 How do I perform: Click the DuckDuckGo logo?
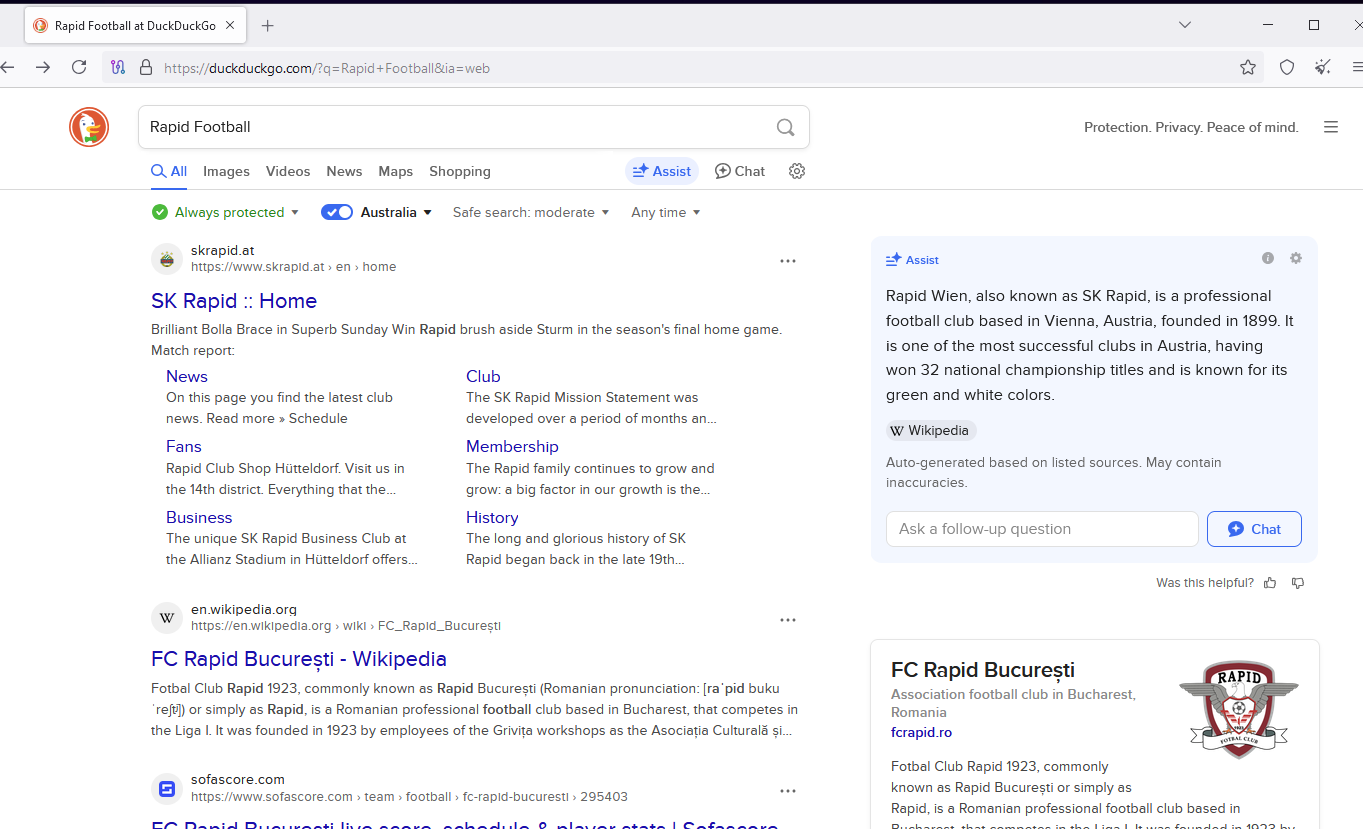(89, 127)
